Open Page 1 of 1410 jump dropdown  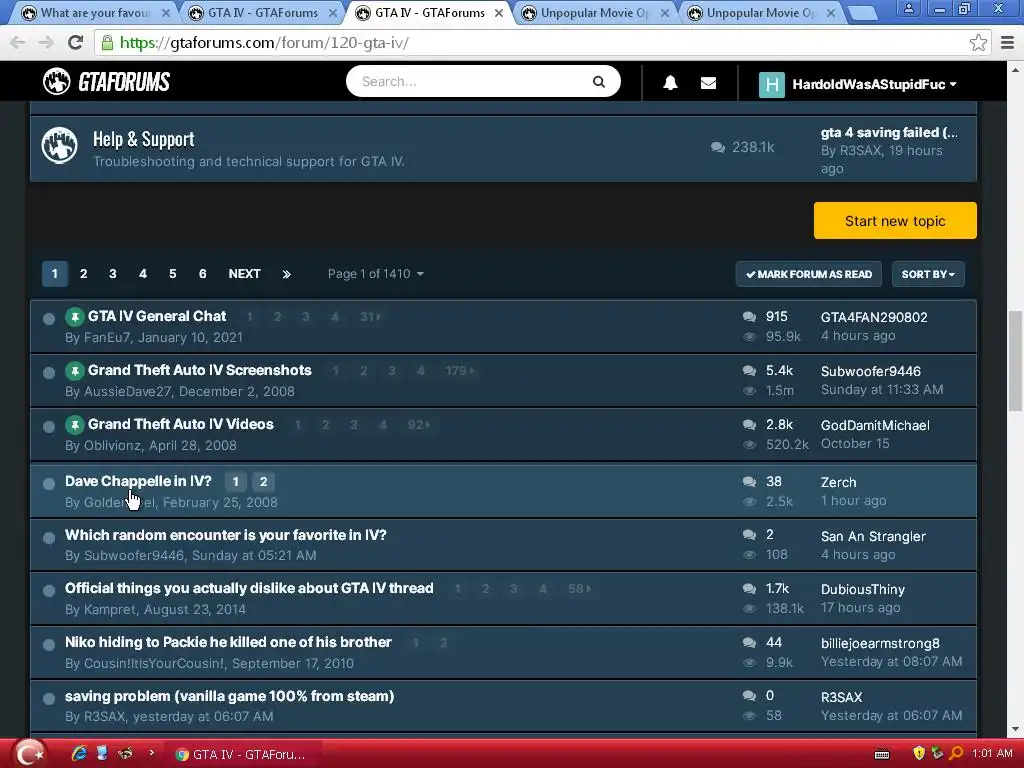click(376, 274)
